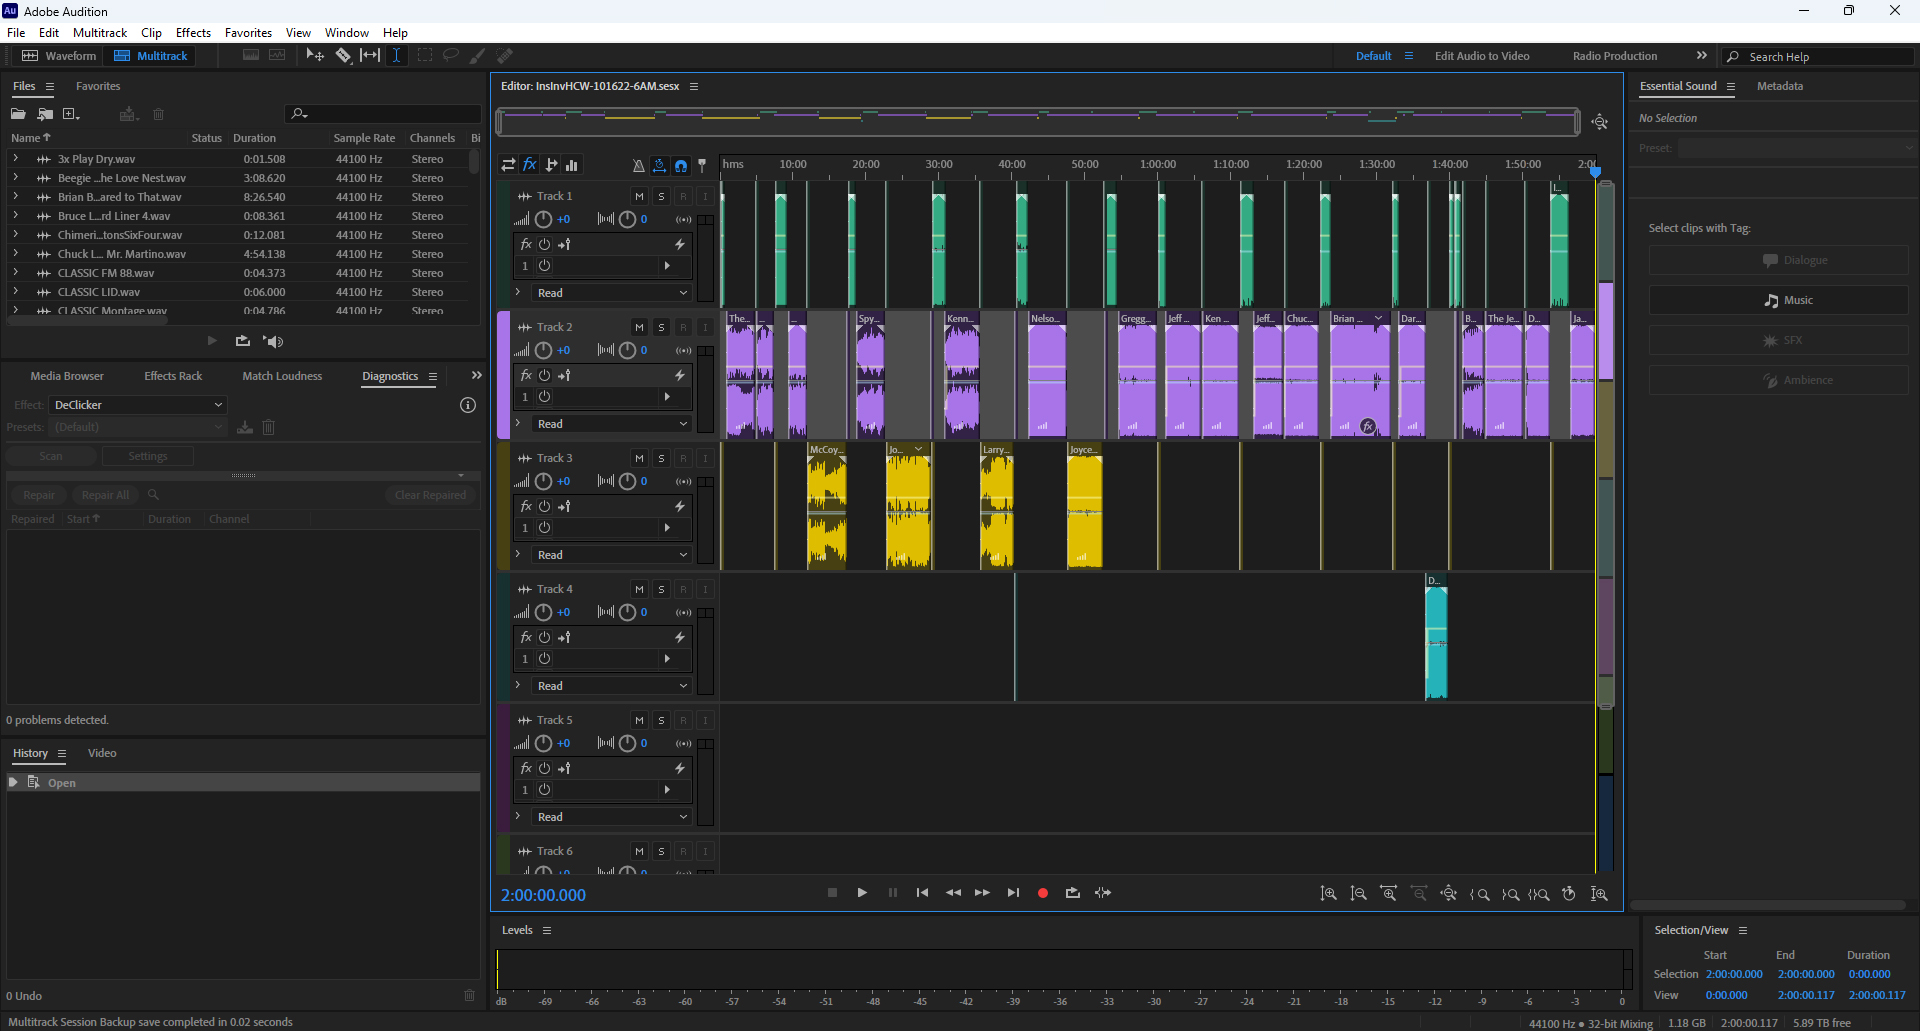Toggle snapping magnet icon in editor

pos(681,165)
